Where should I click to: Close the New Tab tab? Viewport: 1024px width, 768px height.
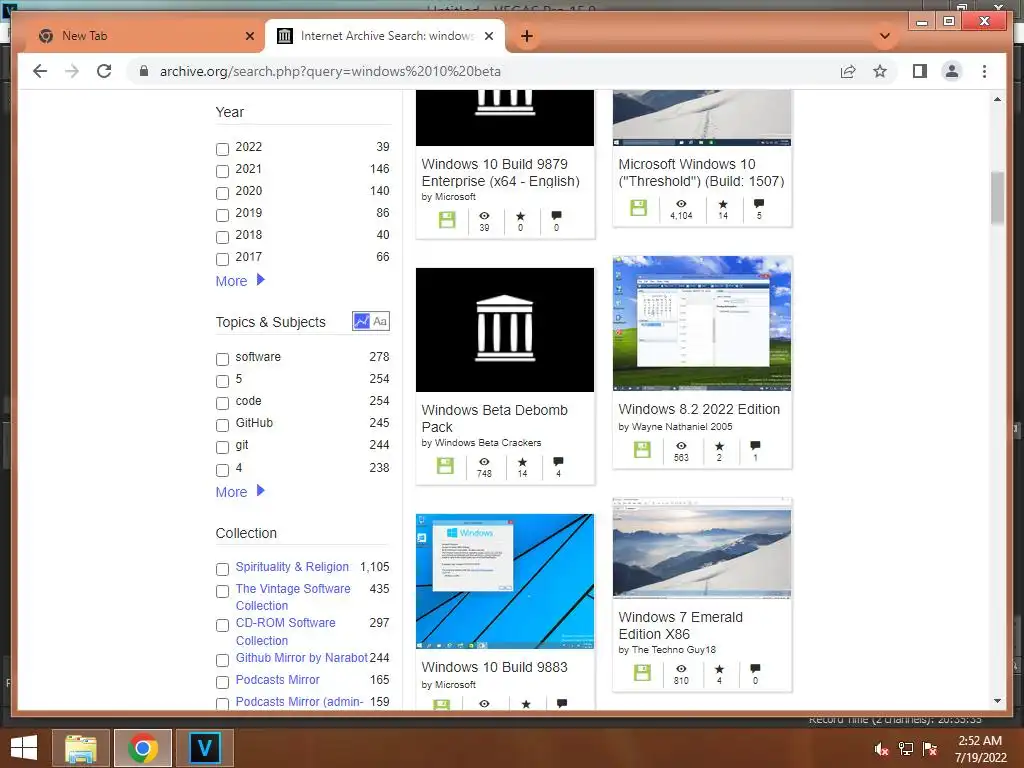[x=249, y=36]
